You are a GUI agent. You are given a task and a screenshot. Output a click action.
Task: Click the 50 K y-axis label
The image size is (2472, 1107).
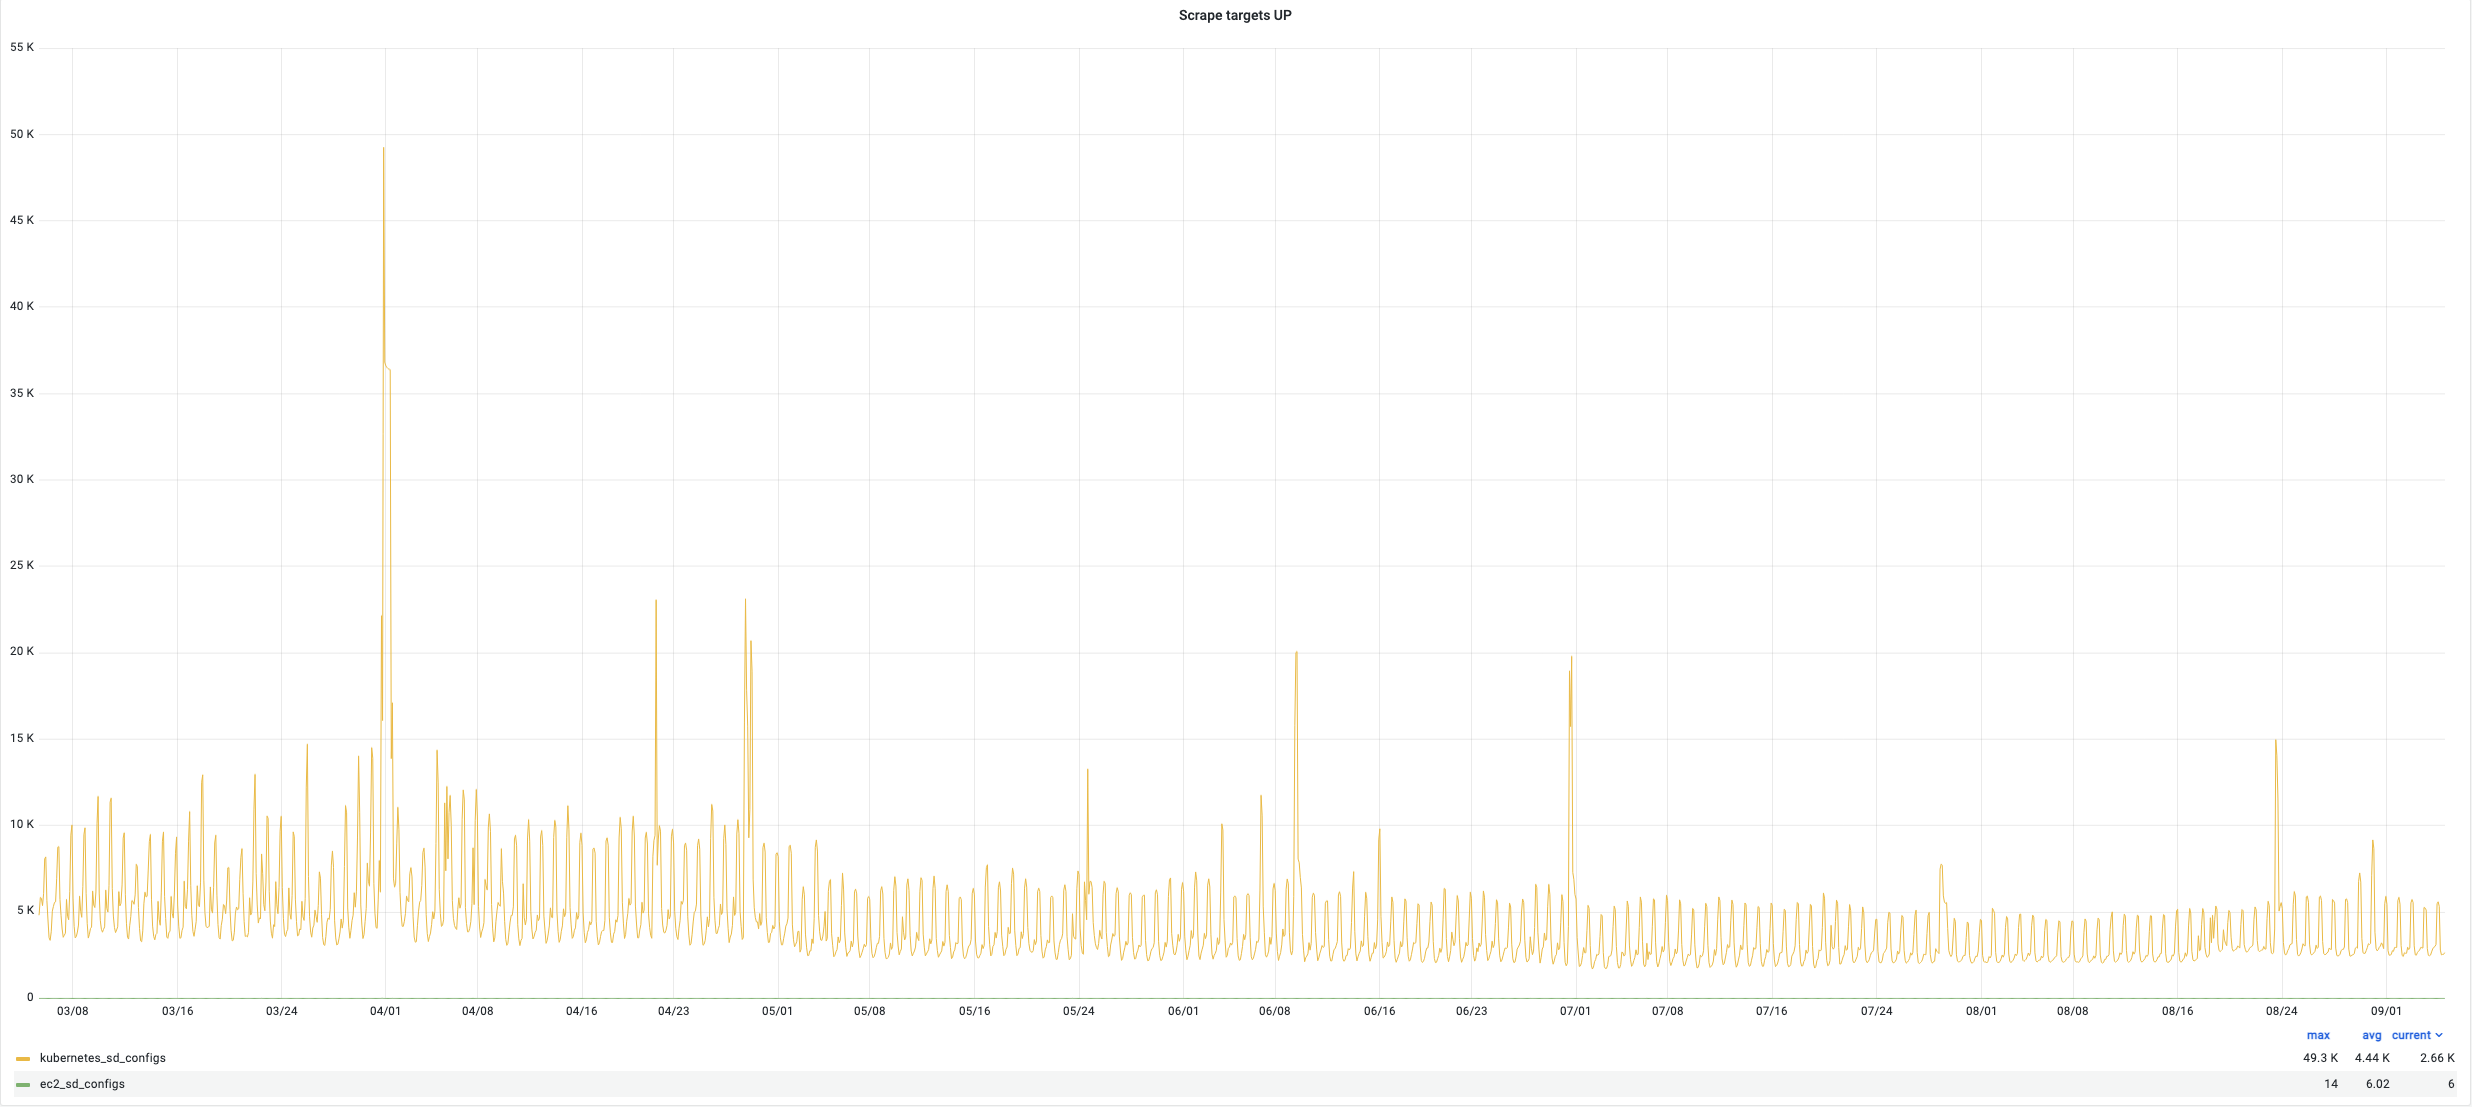(x=21, y=134)
